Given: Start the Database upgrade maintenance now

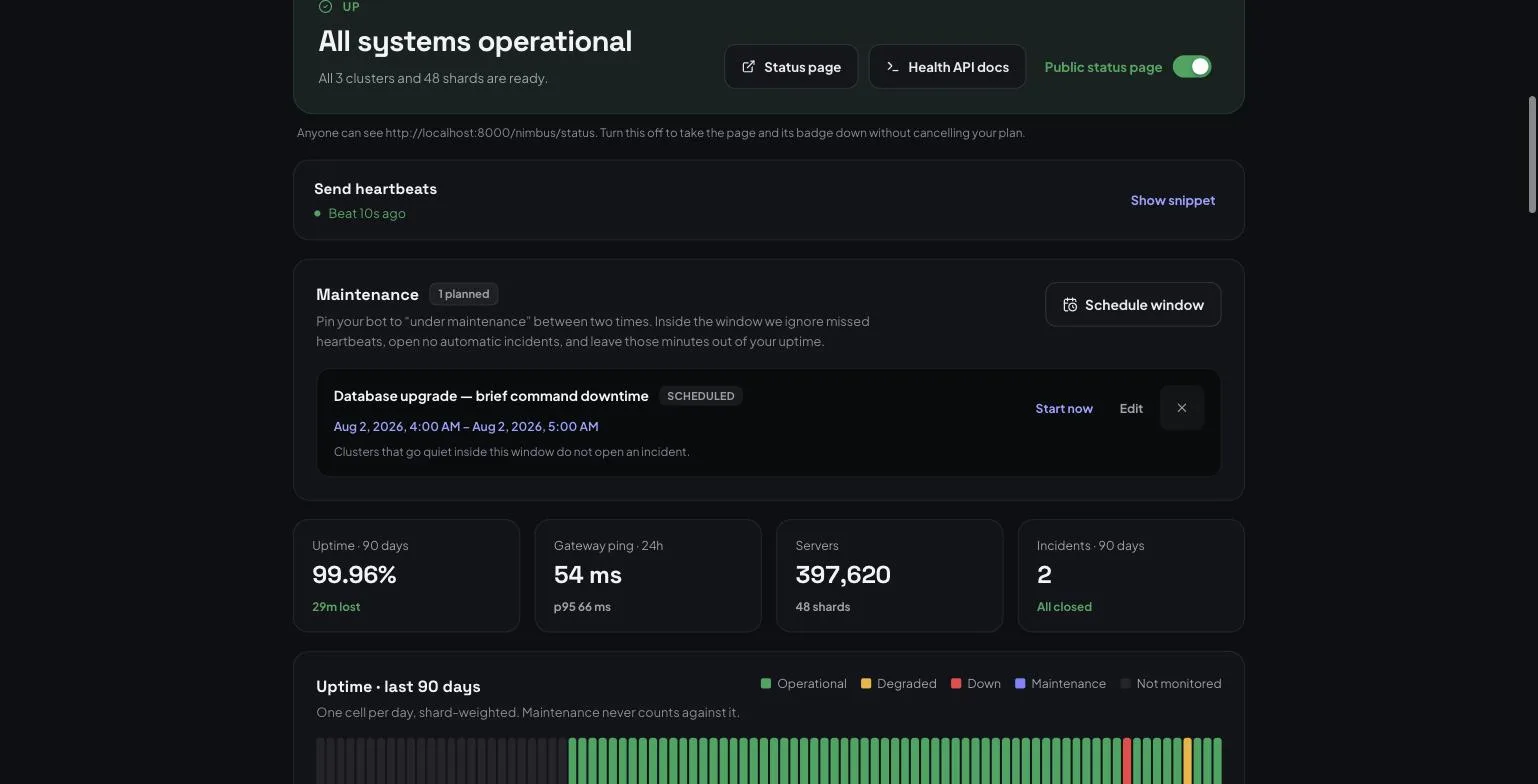Looking at the screenshot, I should click(x=1064, y=408).
